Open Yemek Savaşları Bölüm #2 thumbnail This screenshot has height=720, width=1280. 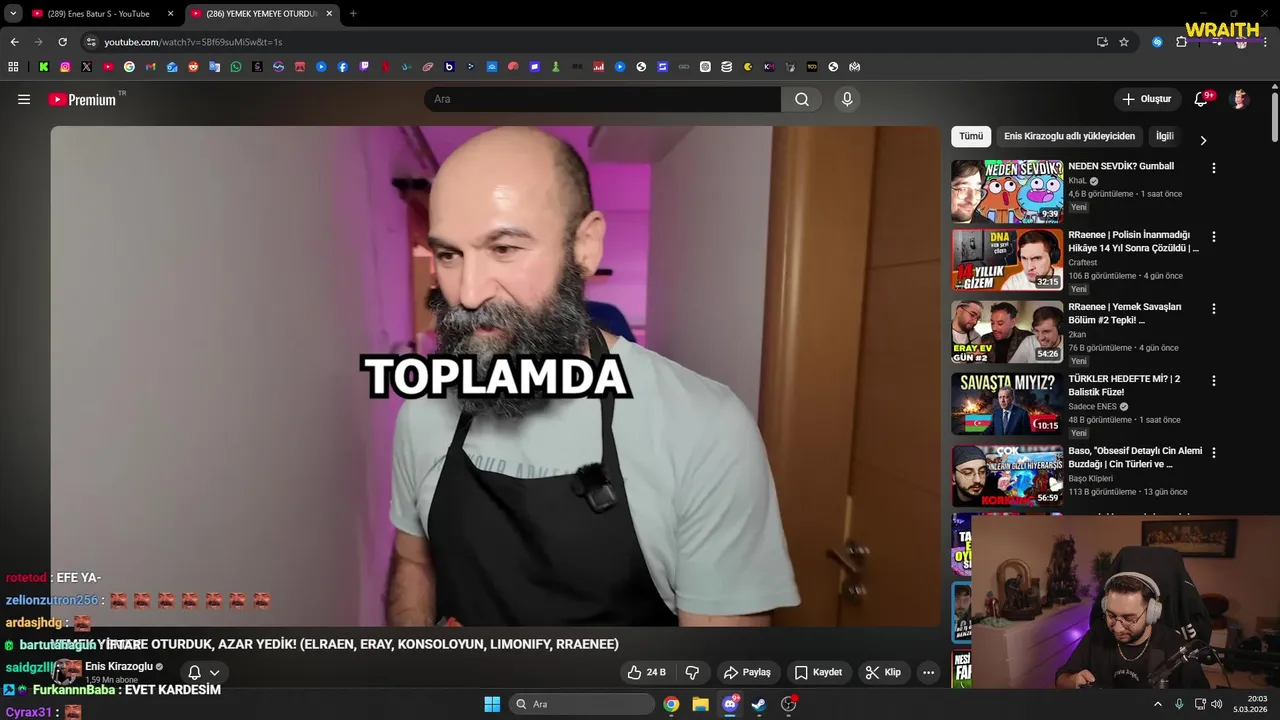click(1007, 332)
